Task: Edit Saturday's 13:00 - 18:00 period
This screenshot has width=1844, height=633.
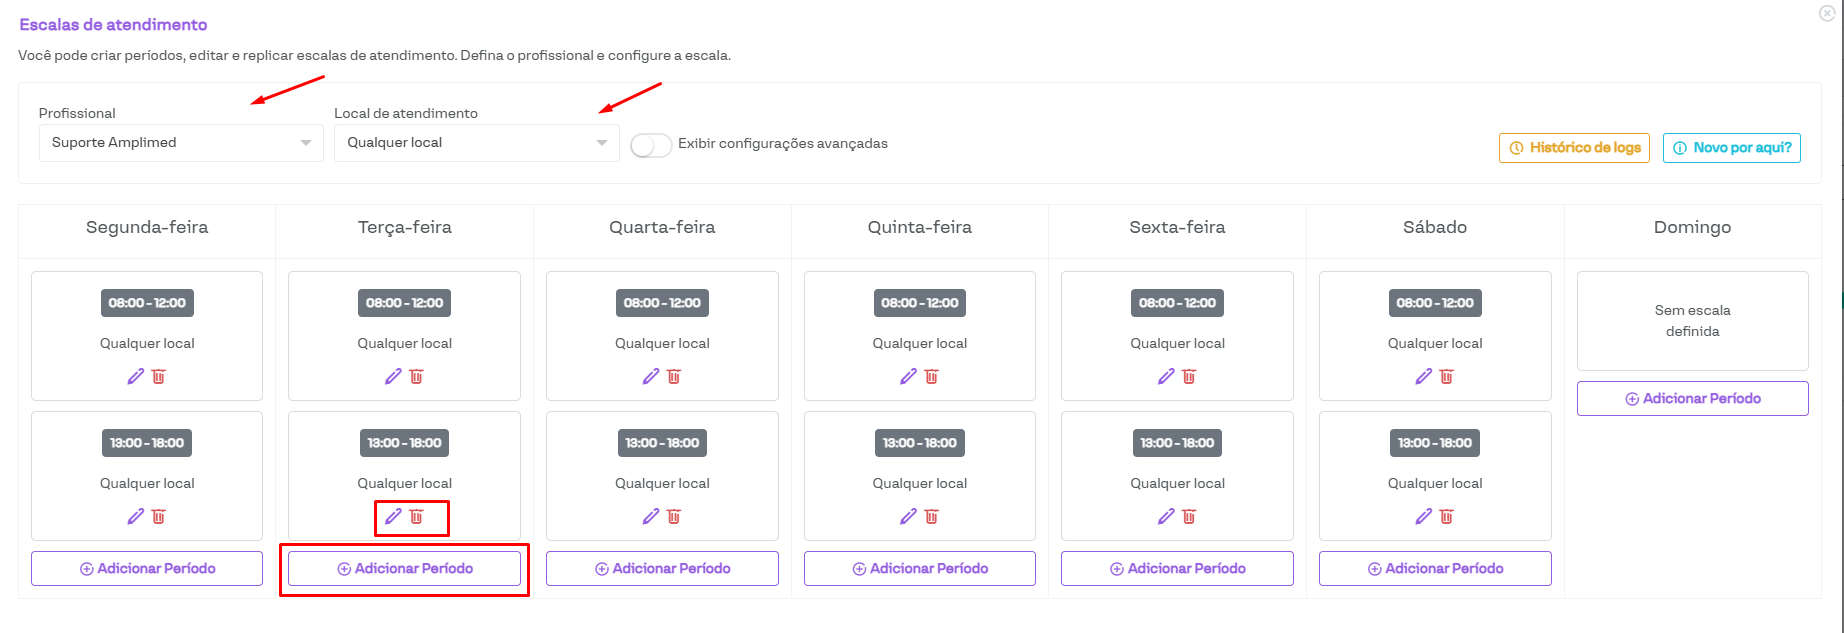Action: click(1423, 517)
